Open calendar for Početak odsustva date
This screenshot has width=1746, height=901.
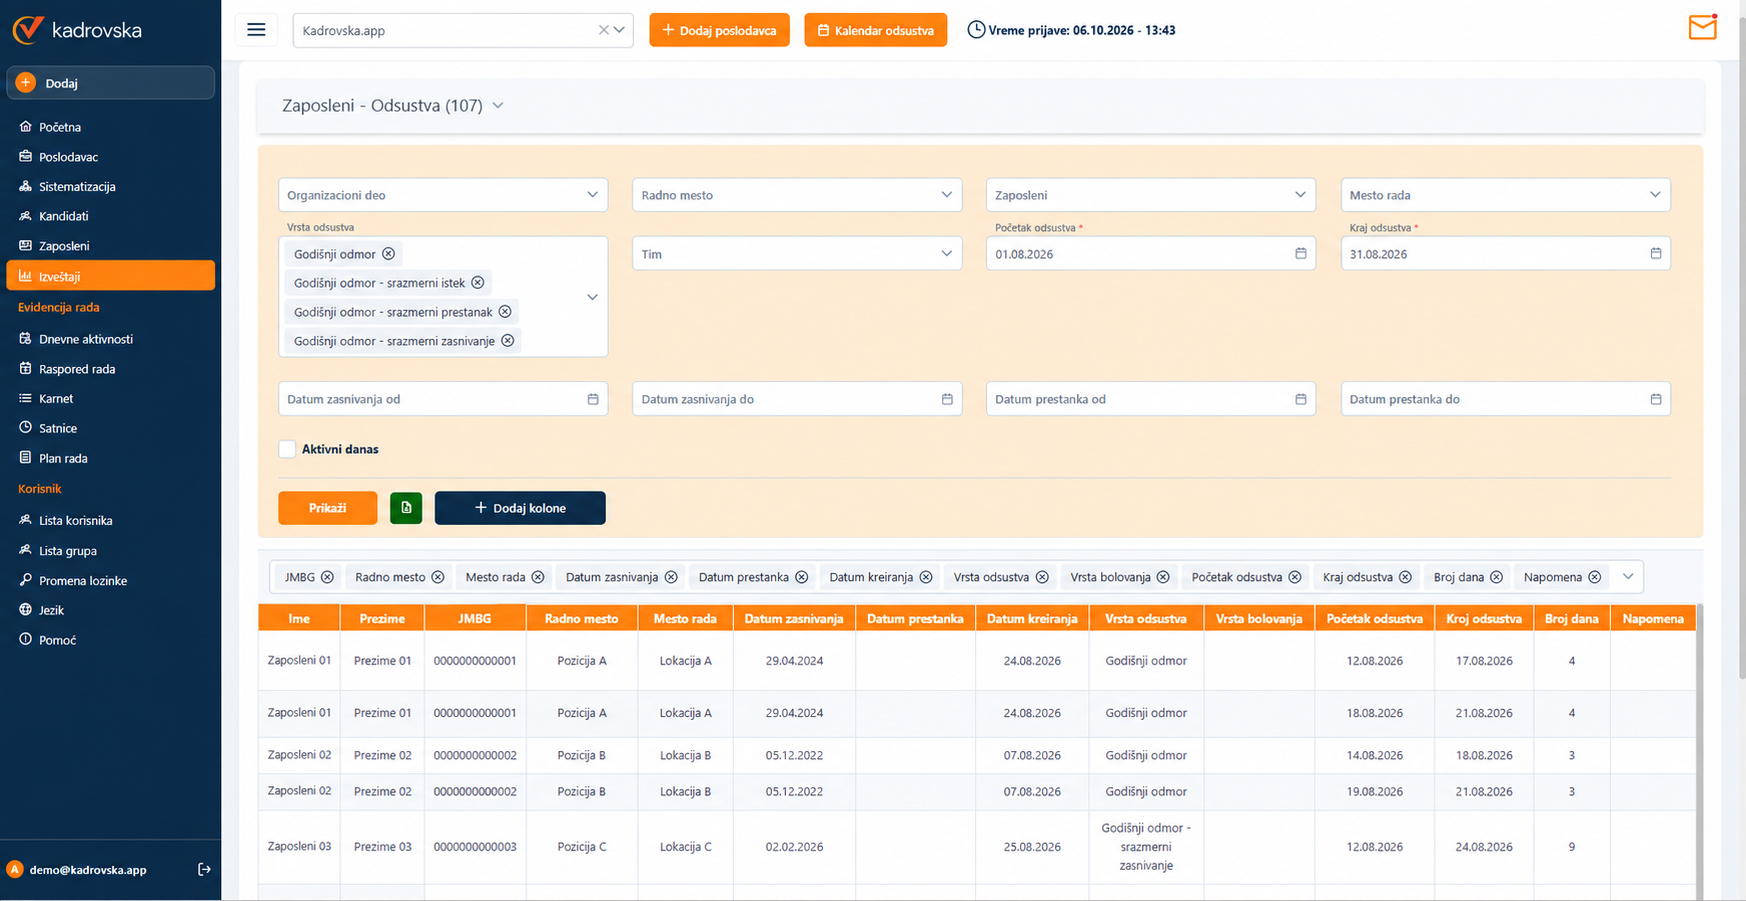pyautogui.click(x=1300, y=254)
